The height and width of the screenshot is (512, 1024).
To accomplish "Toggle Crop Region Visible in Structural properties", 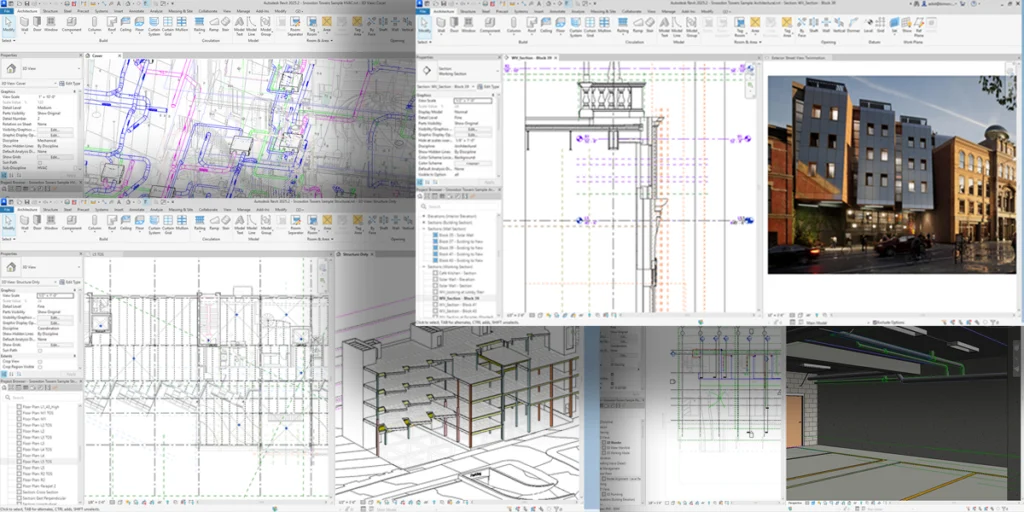I will point(40,367).
